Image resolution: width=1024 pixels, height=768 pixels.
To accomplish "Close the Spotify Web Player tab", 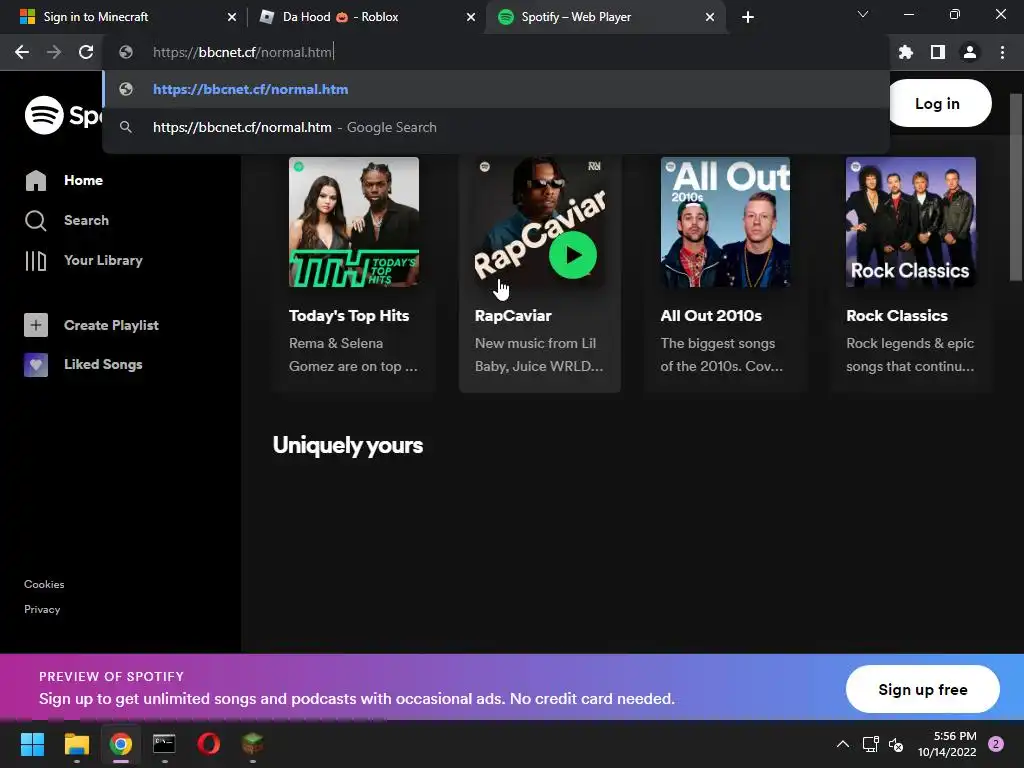I will (x=710, y=17).
